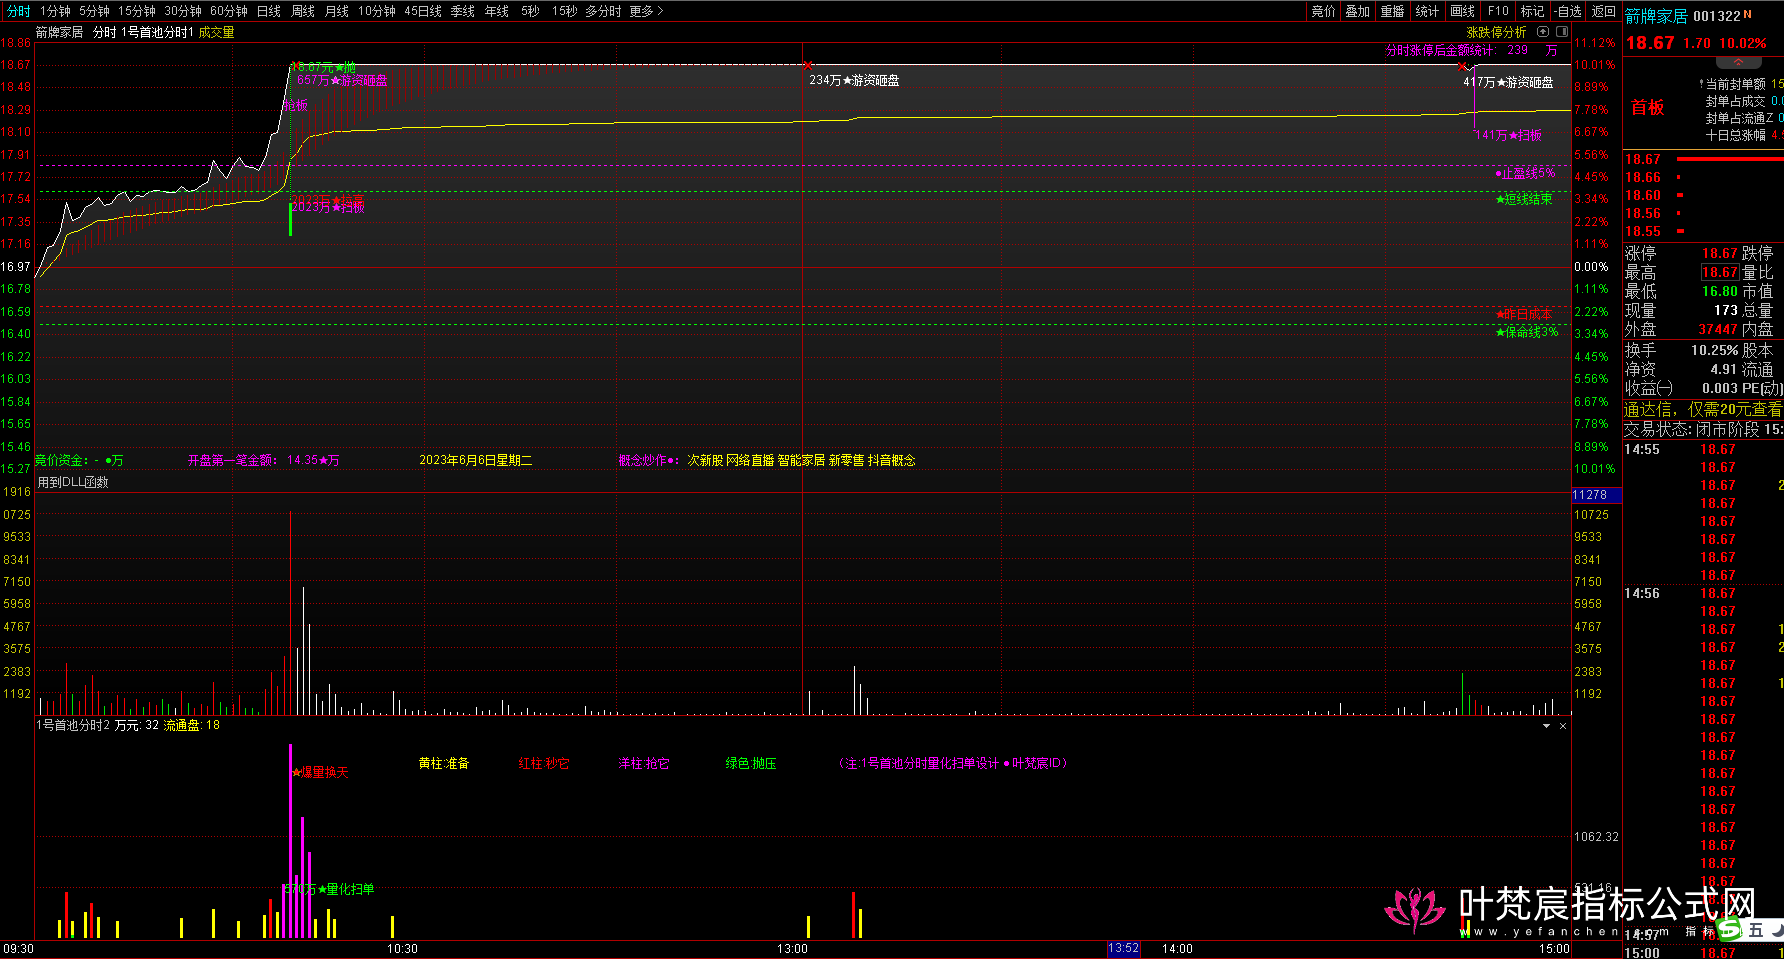Click the 保命线3% label
The width and height of the screenshot is (1784, 959).
click(x=1527, y=331)
